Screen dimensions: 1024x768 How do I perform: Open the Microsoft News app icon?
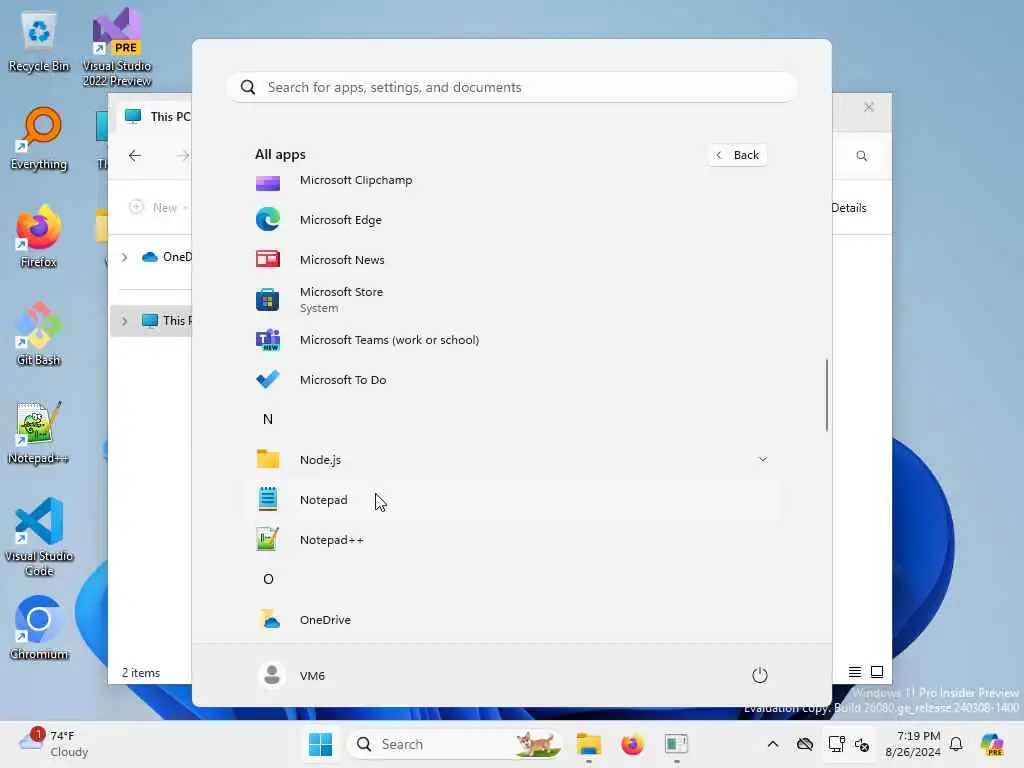tap(268, 259)
